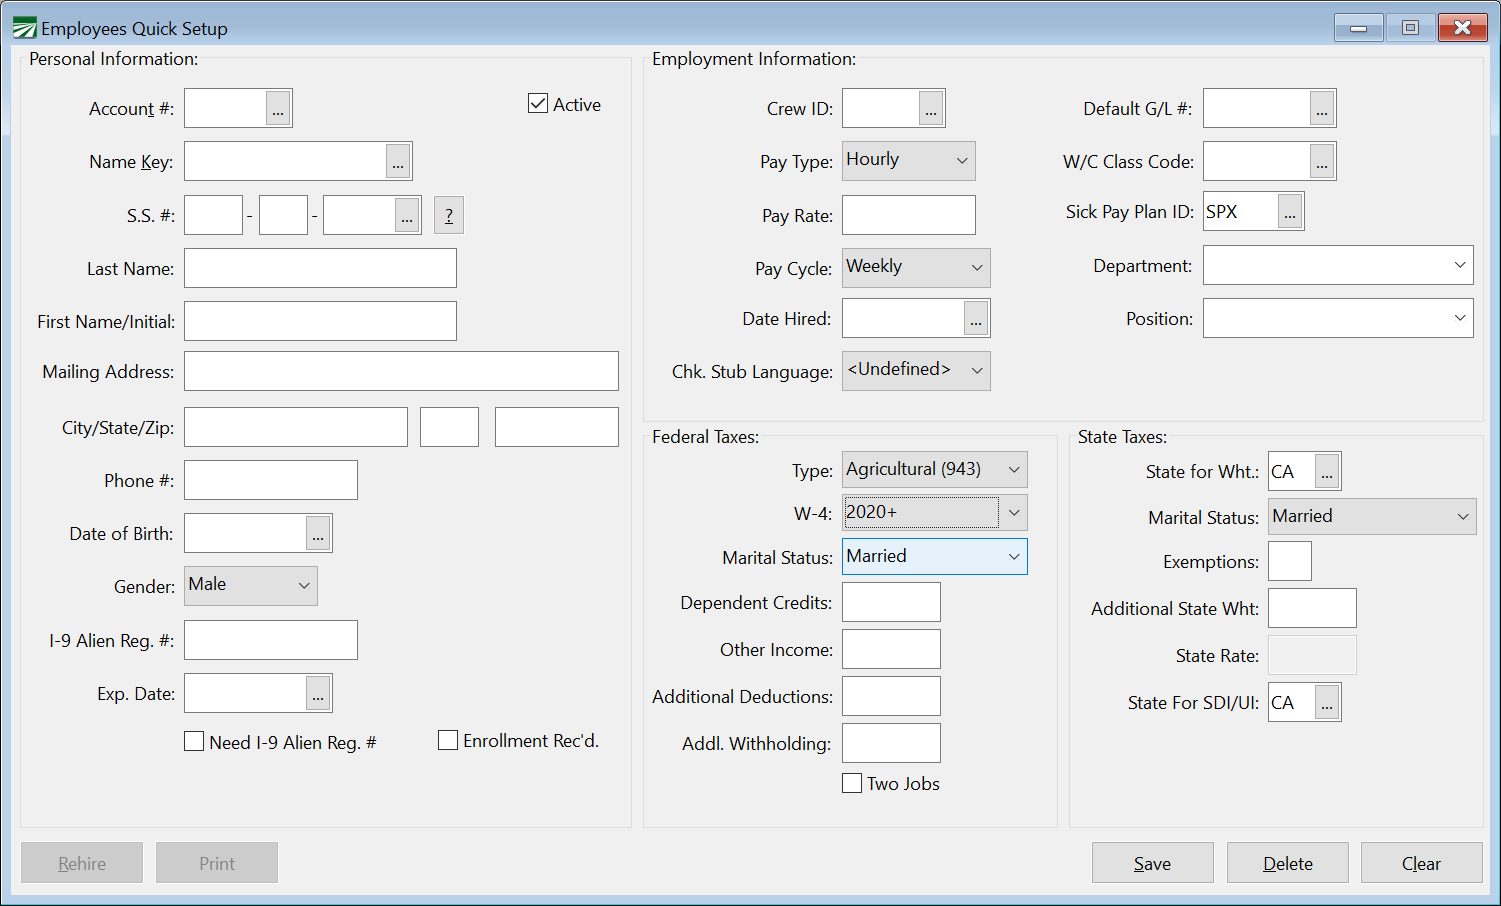Screen dimensions: 1501x906
Task: Click the Other Income field
Action: 891,649
